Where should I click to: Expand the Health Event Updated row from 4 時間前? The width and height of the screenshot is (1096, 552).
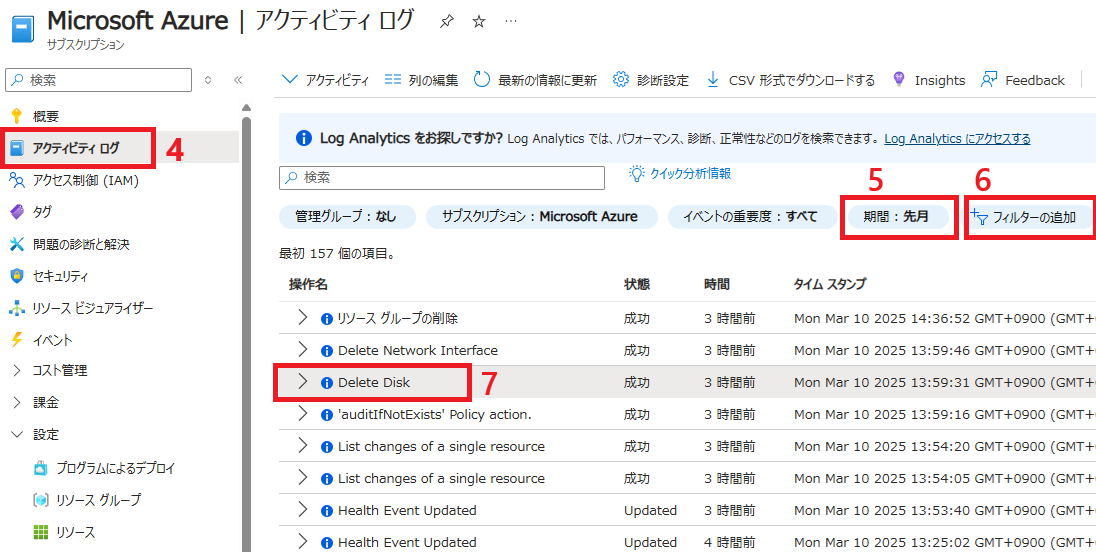pyautogui.click(x=302, y=542)
